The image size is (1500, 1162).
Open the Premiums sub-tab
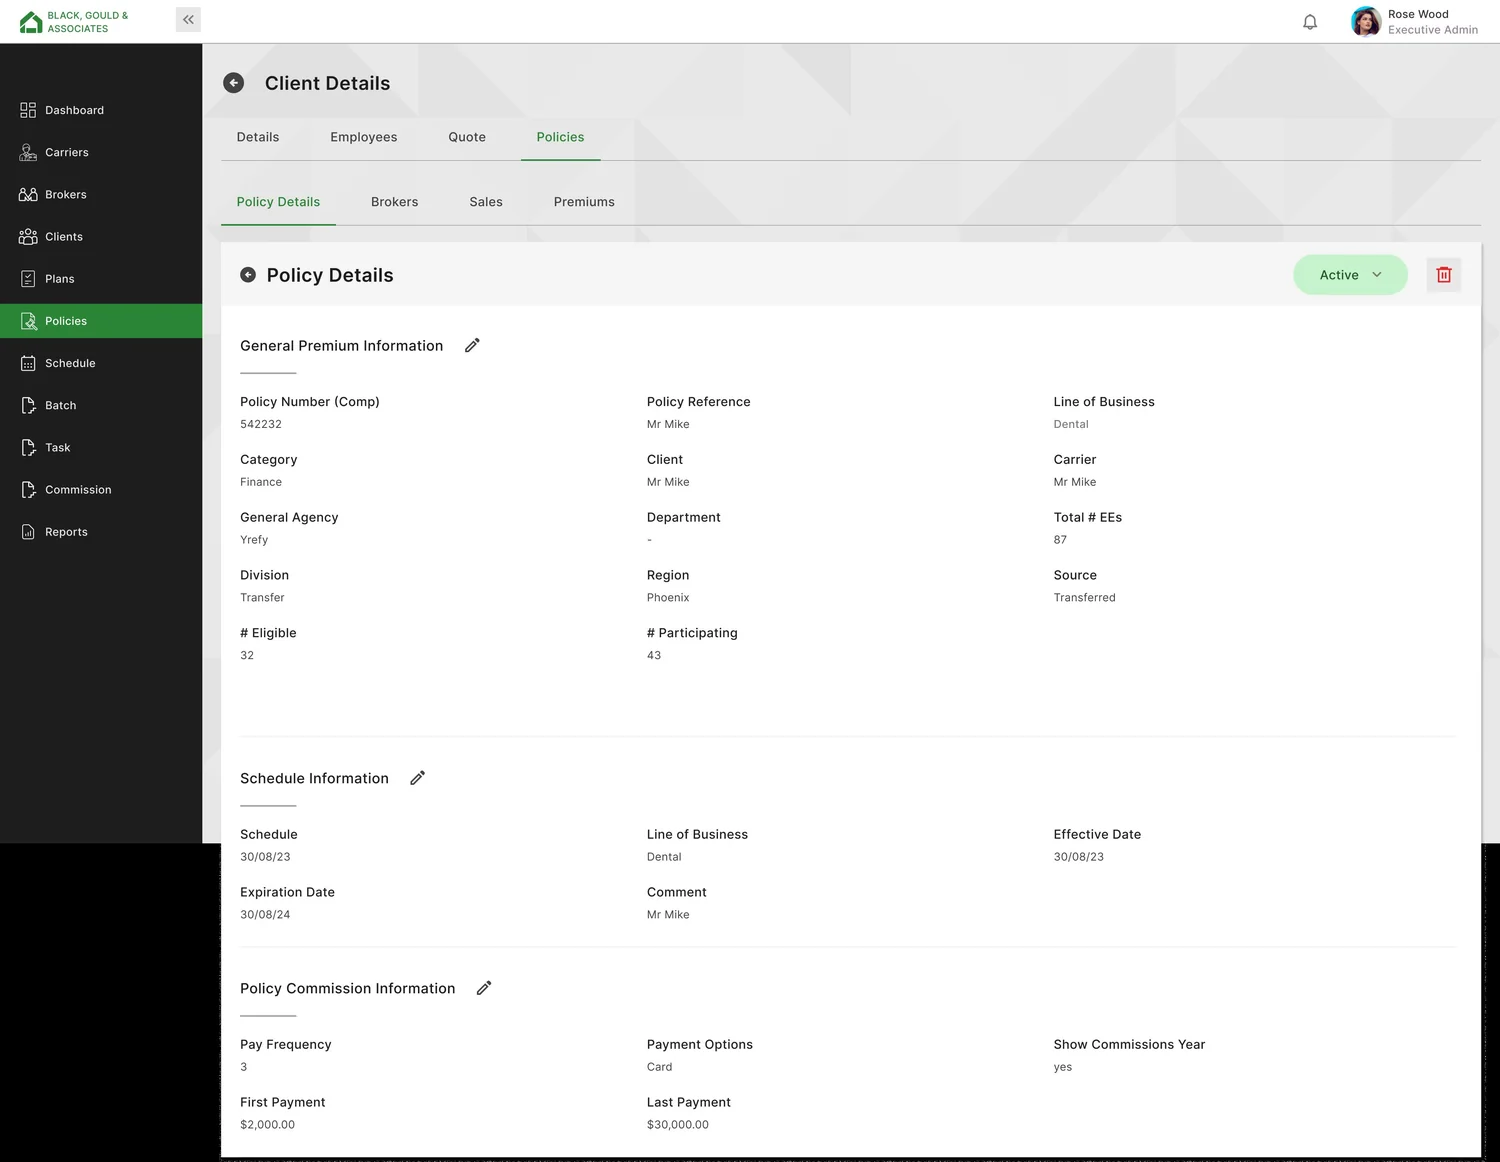tap(584, 202)
